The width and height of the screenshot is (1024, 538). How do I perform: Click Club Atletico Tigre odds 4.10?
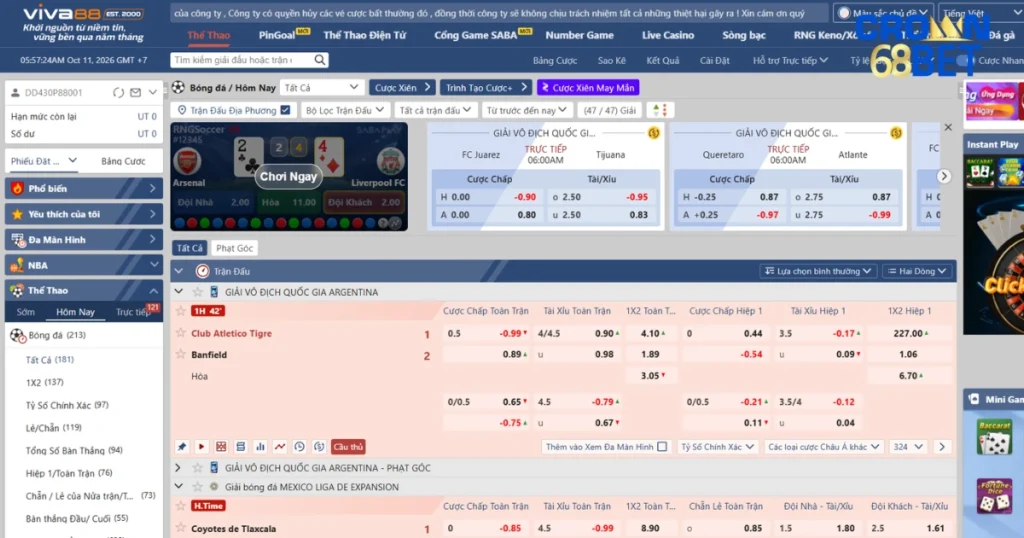point(650,333)
